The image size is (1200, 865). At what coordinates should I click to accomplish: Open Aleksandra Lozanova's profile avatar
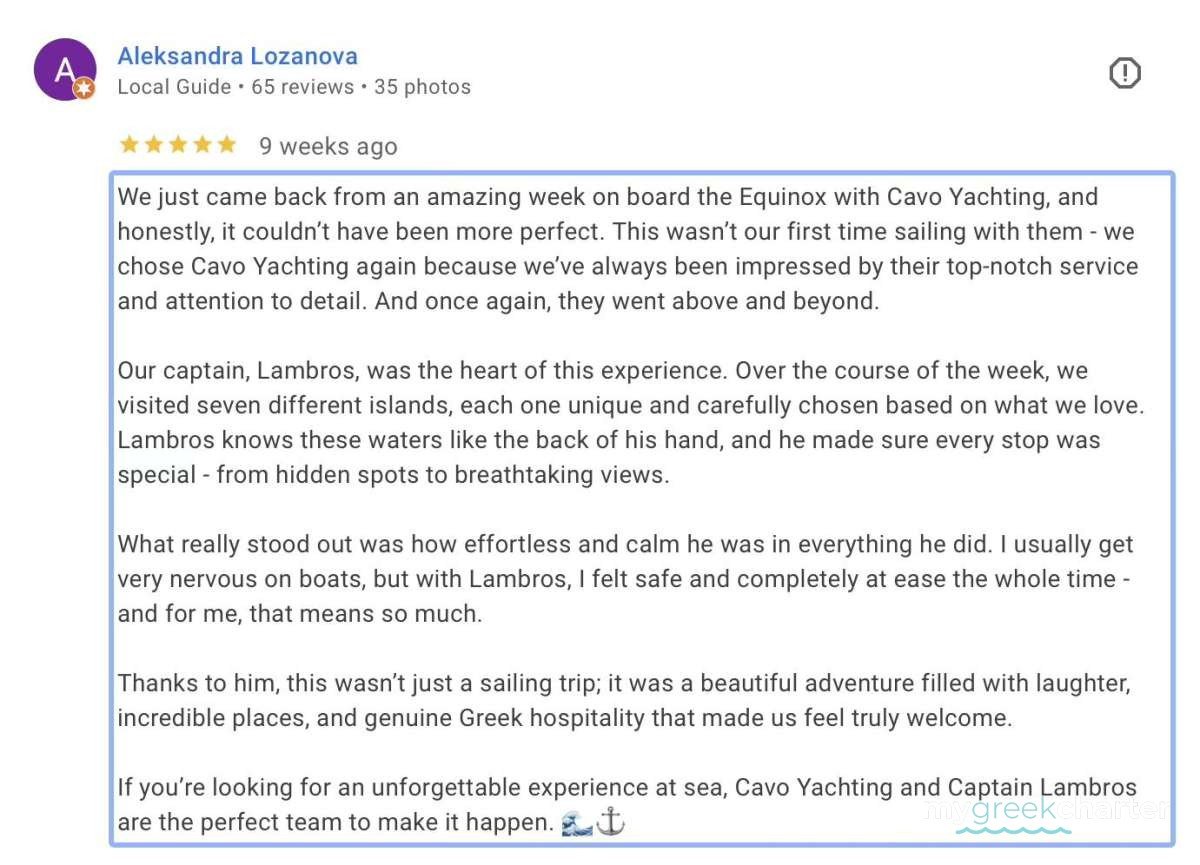click(64, 69)
